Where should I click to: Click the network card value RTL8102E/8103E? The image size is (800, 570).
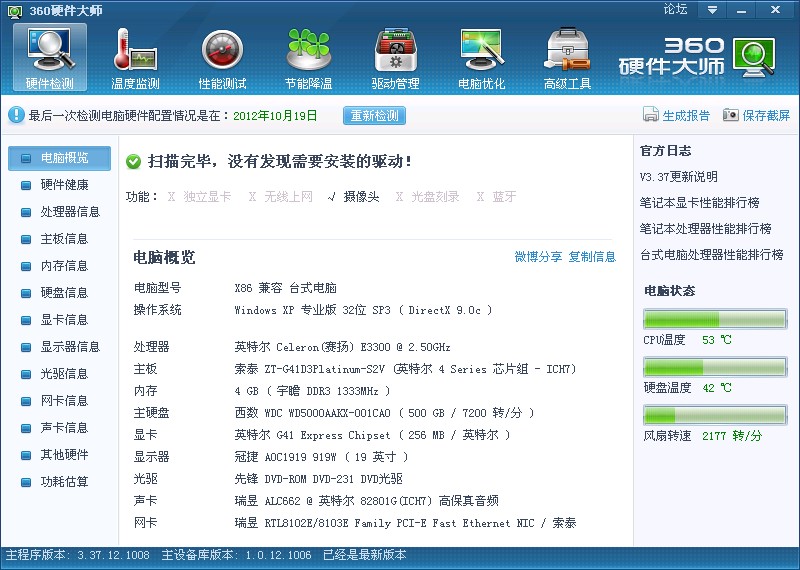click(406, 523)
